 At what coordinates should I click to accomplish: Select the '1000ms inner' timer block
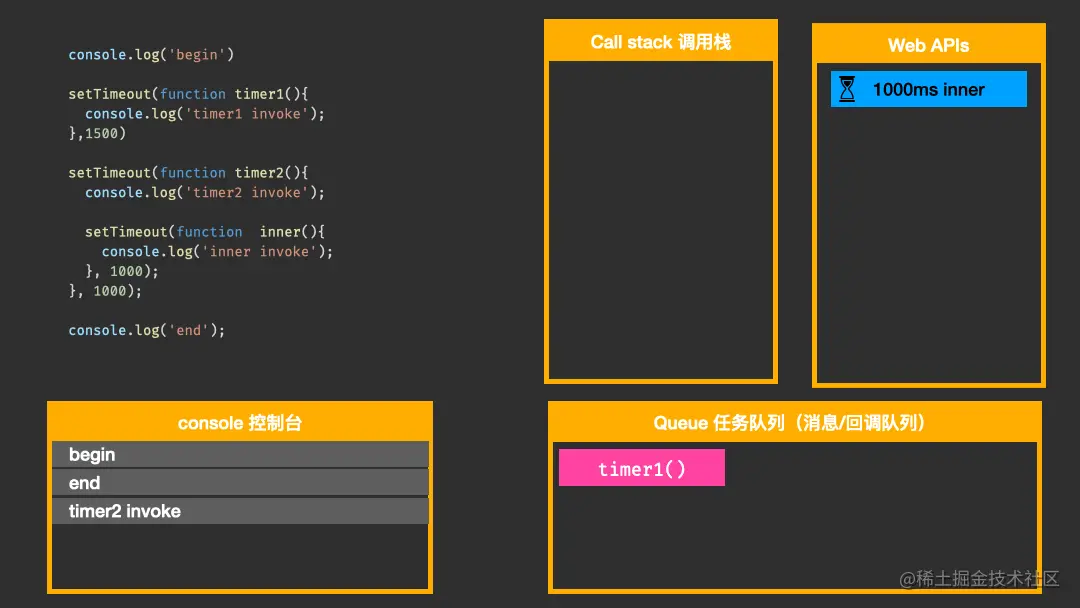pyautogui.click(x=928, y=89)
